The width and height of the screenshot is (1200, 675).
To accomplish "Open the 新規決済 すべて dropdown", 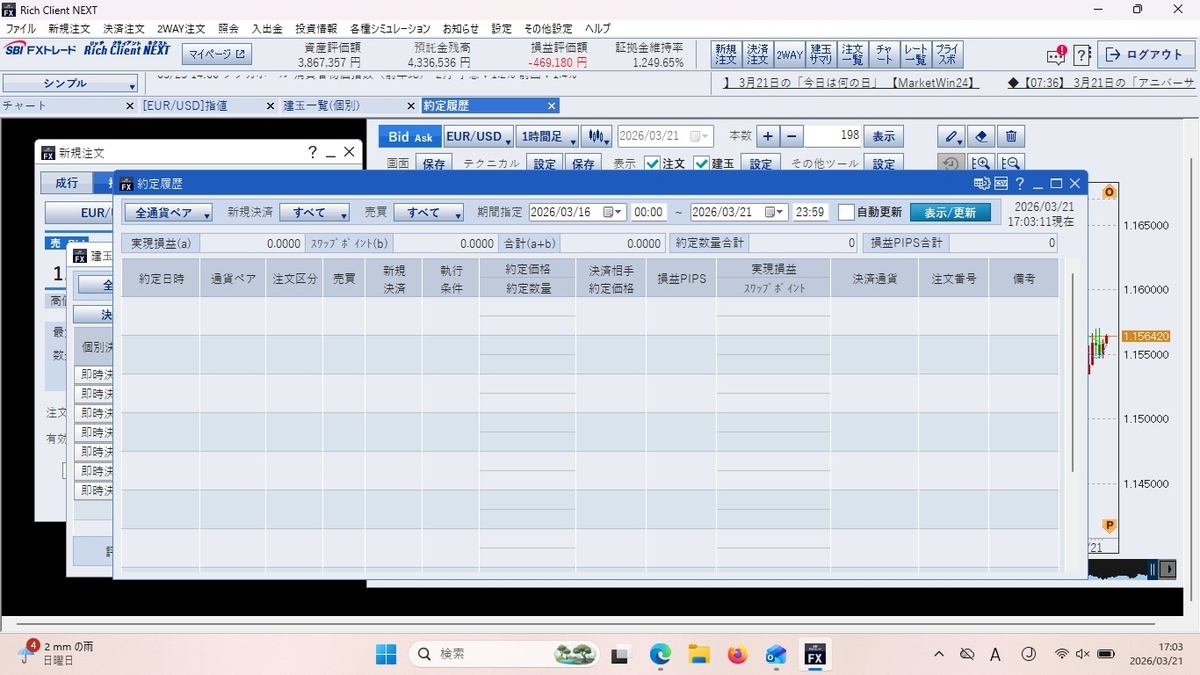I will (313, 212).
